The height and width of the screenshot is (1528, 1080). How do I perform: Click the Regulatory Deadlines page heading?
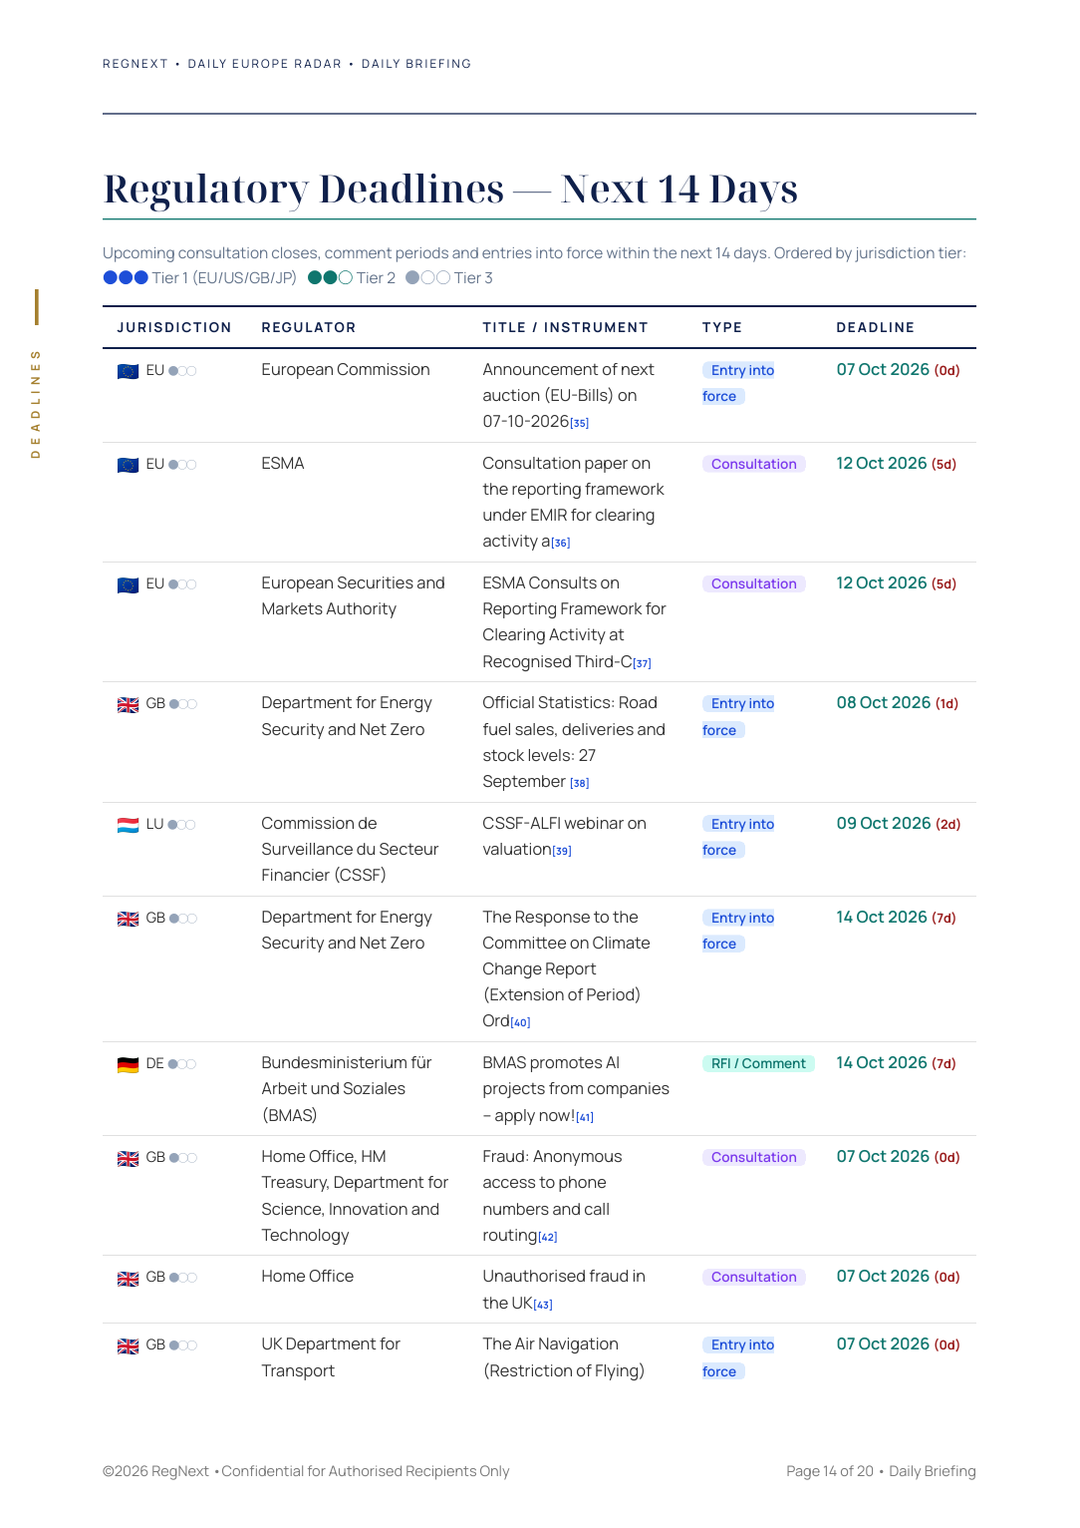450,189
